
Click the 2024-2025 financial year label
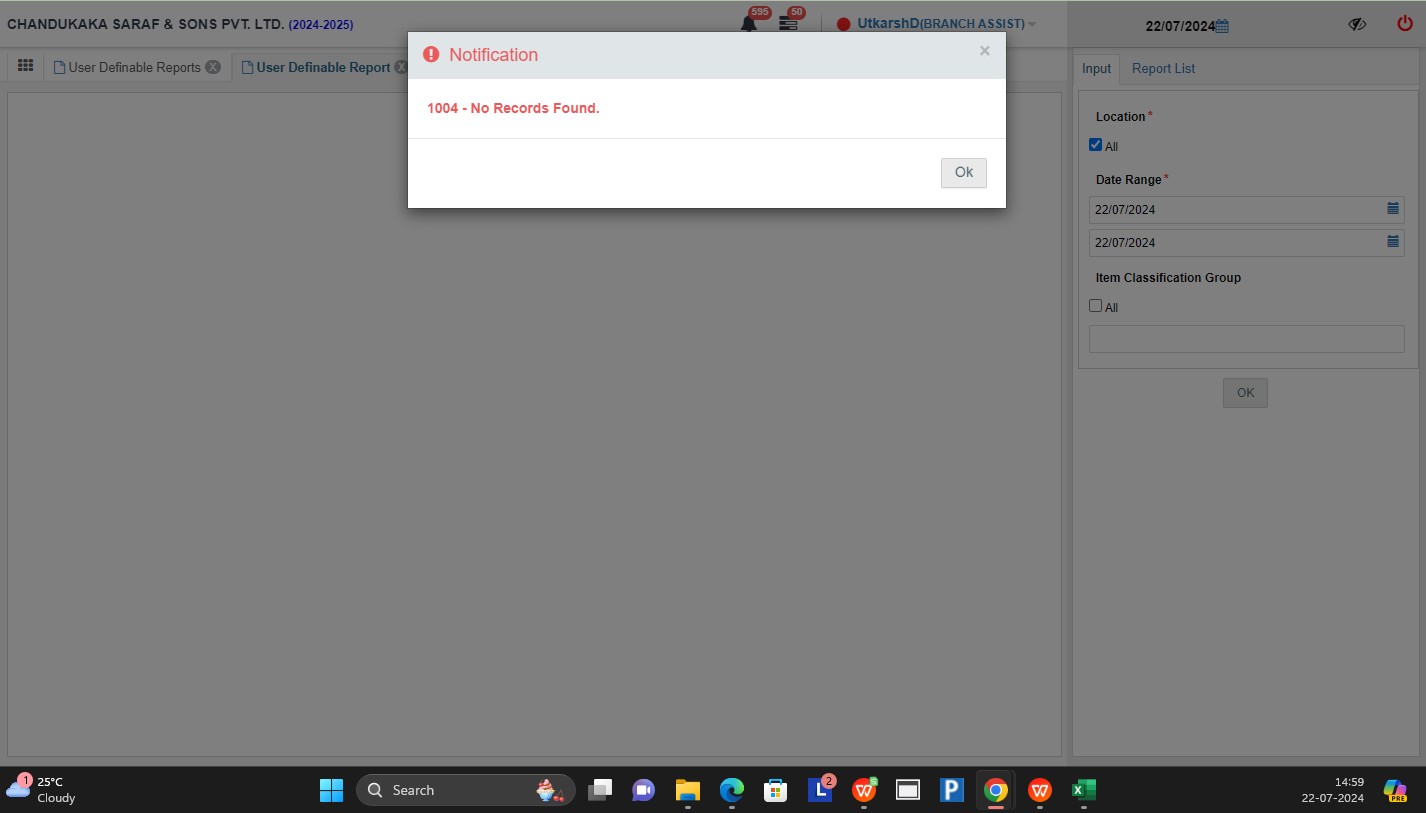tap(321, 24)
